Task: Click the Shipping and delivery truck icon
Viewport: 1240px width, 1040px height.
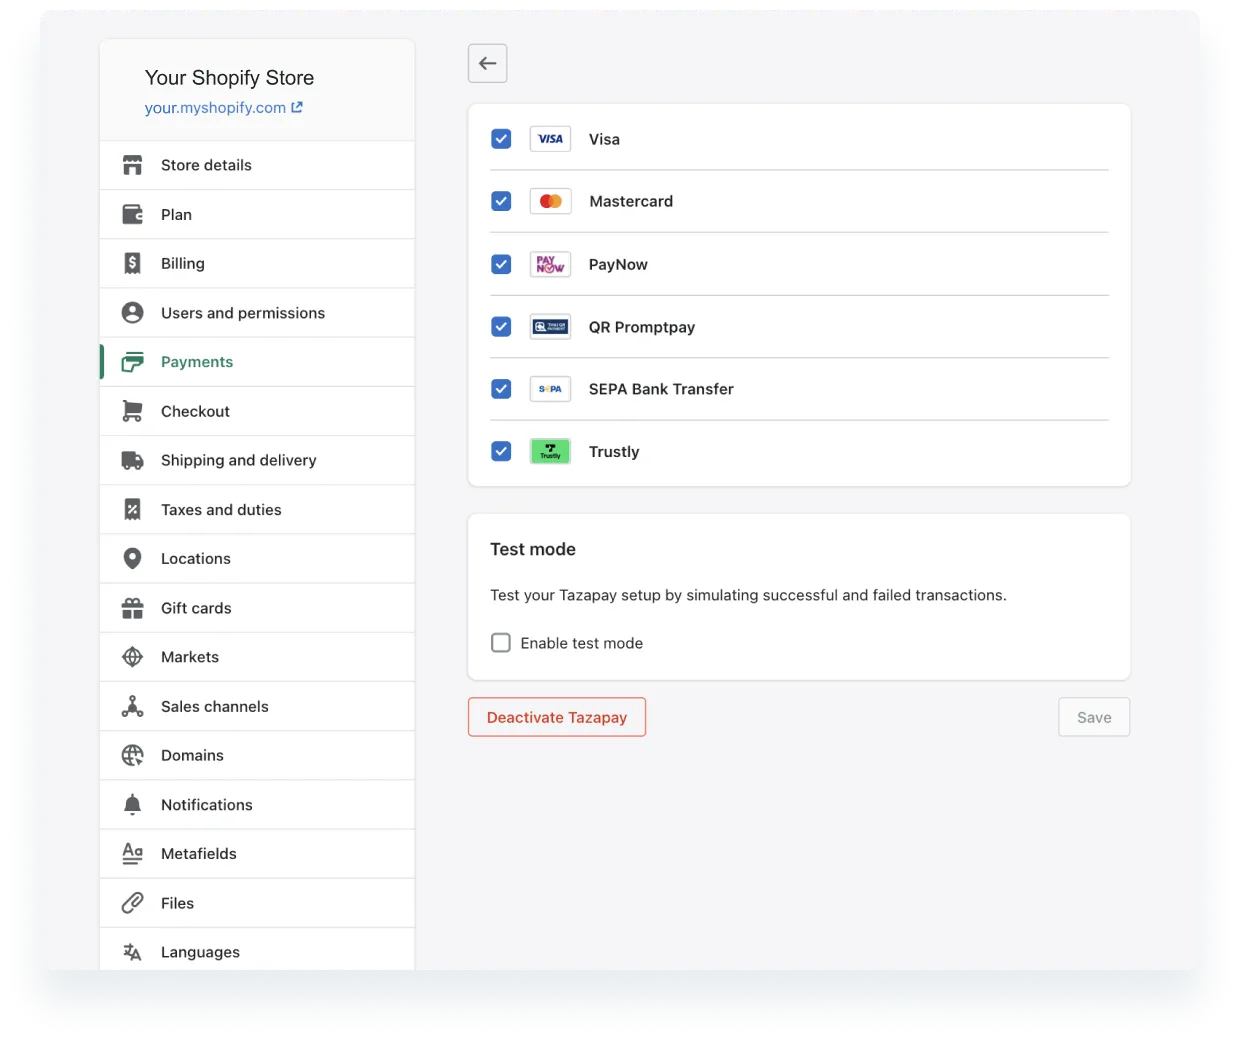Action: pos(132,460)
